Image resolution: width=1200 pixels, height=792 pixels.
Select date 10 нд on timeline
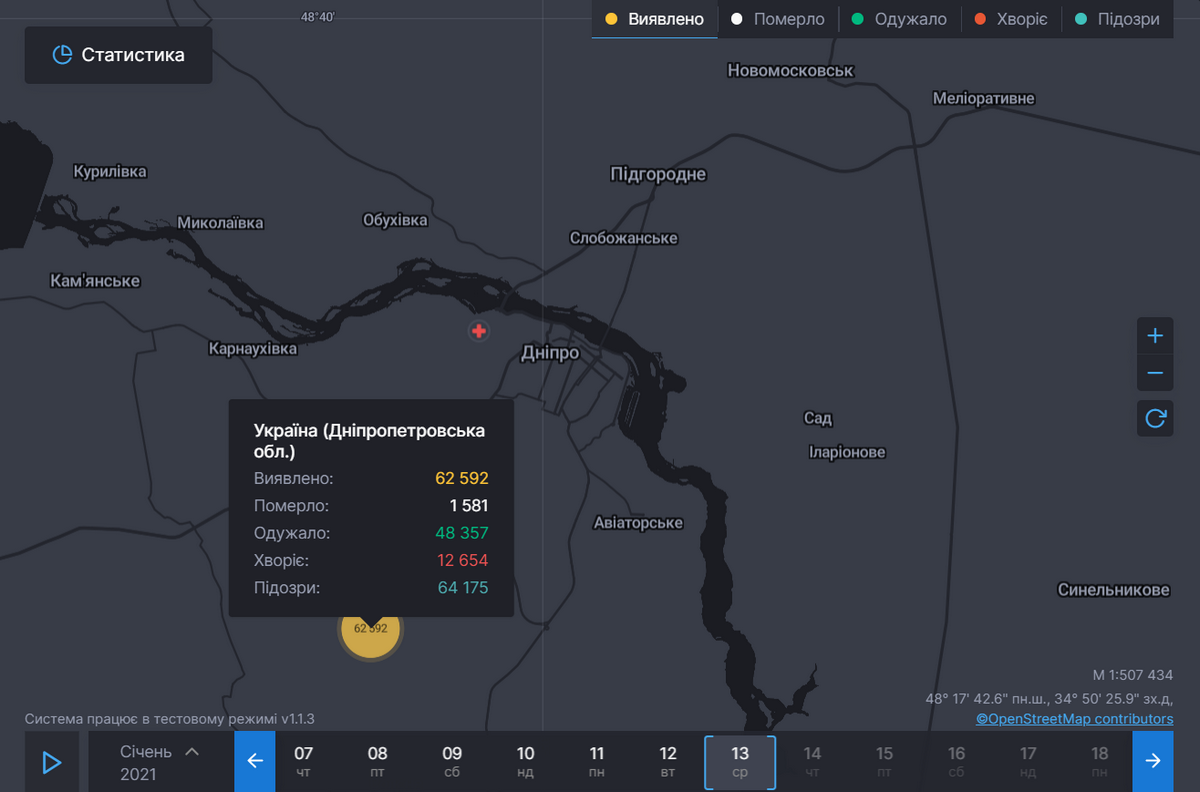[x=526, y=761]
